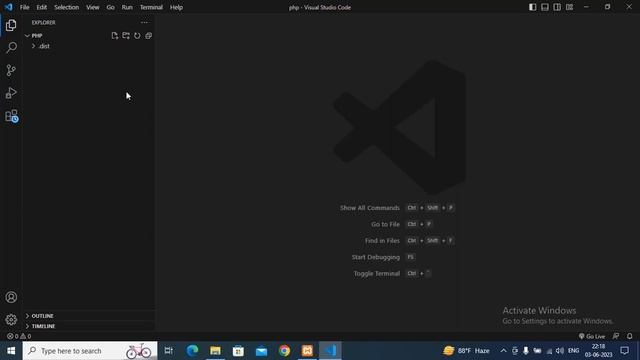Image resolution: width=640 pixels, height=360 pixels.
Task: Open the Edit menu
Action: tap(42, 7)
